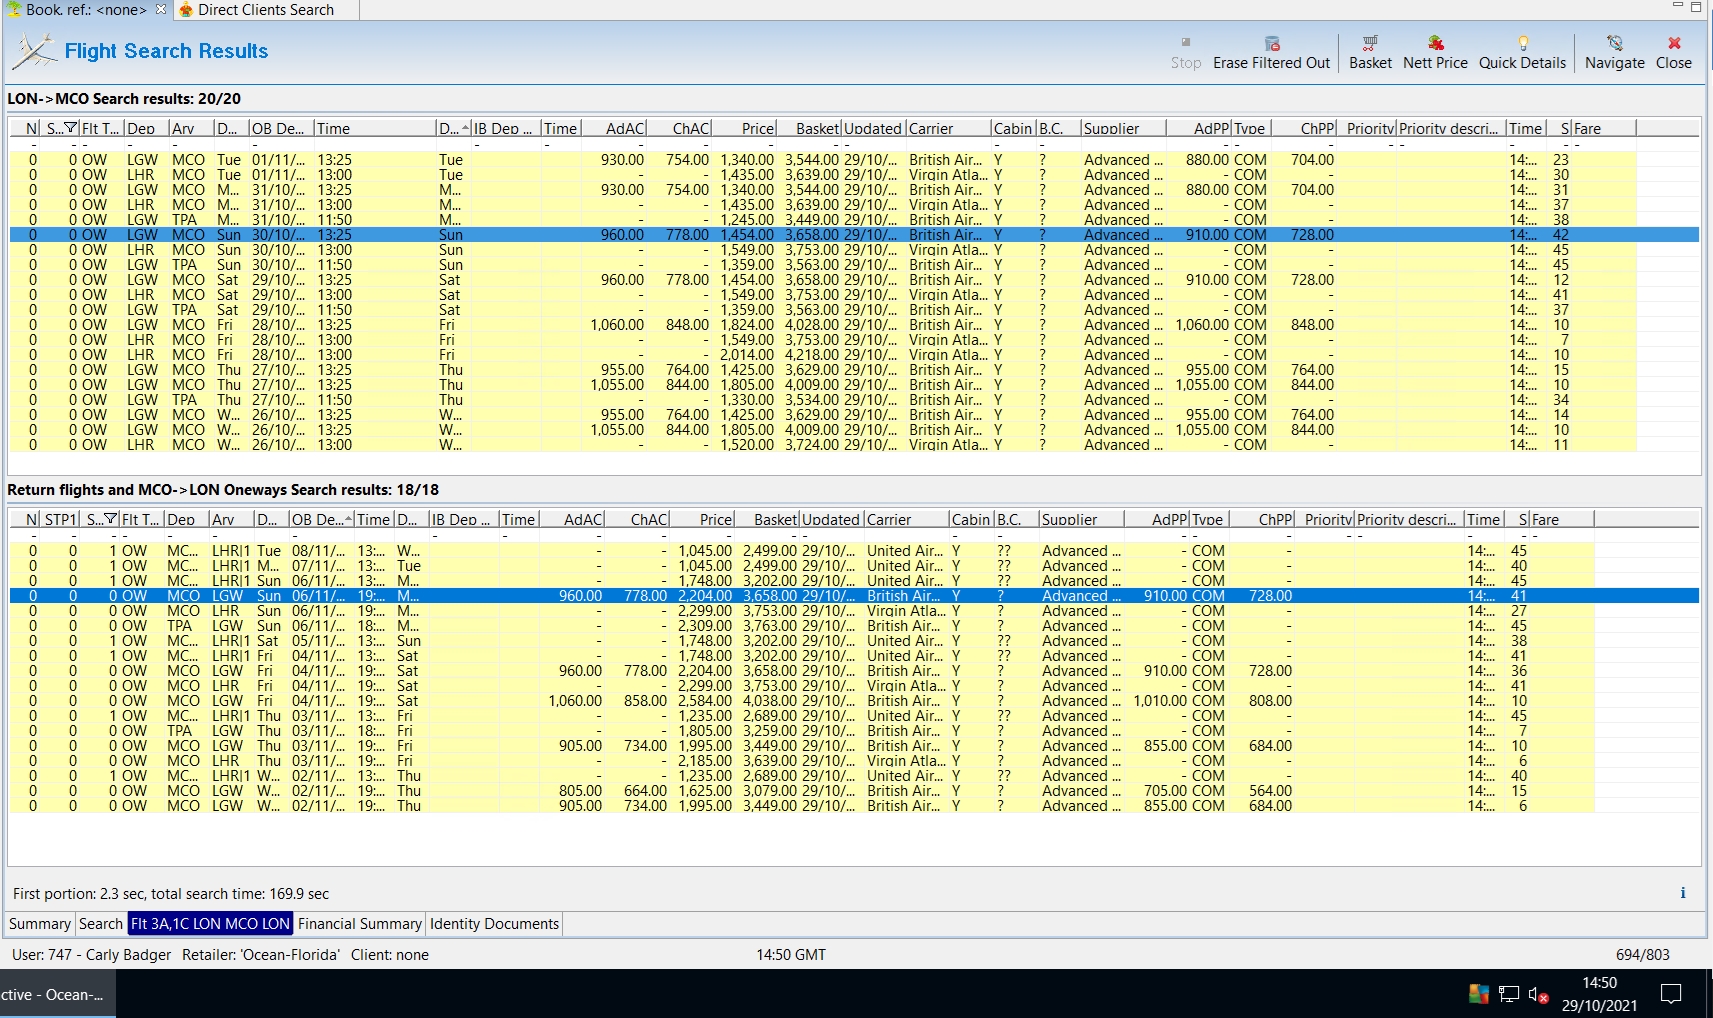Open Windows notification center icon
Viewport: 1713px width, 1018px height.
pos(1670,994)
